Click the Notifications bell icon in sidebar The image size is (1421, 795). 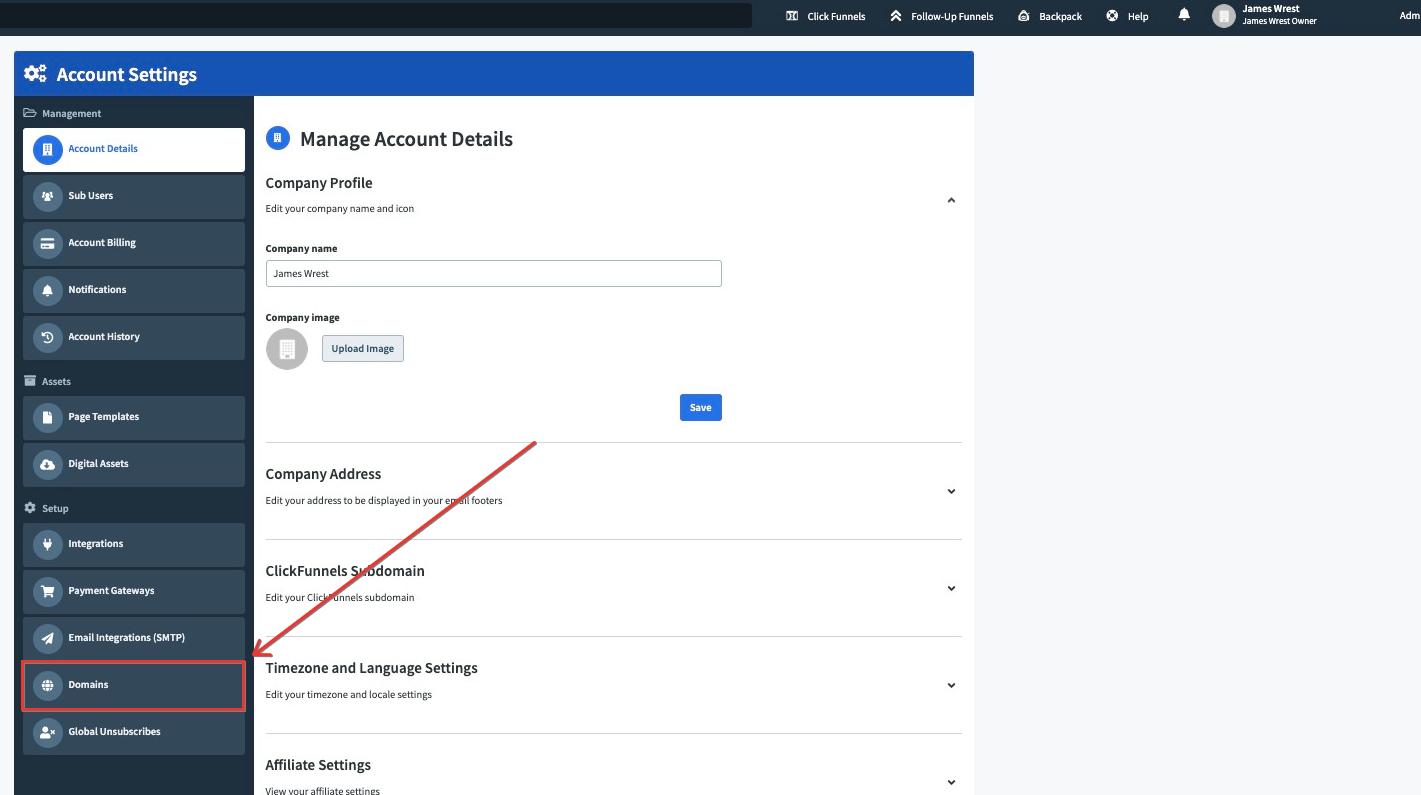[x=47, y=290]
